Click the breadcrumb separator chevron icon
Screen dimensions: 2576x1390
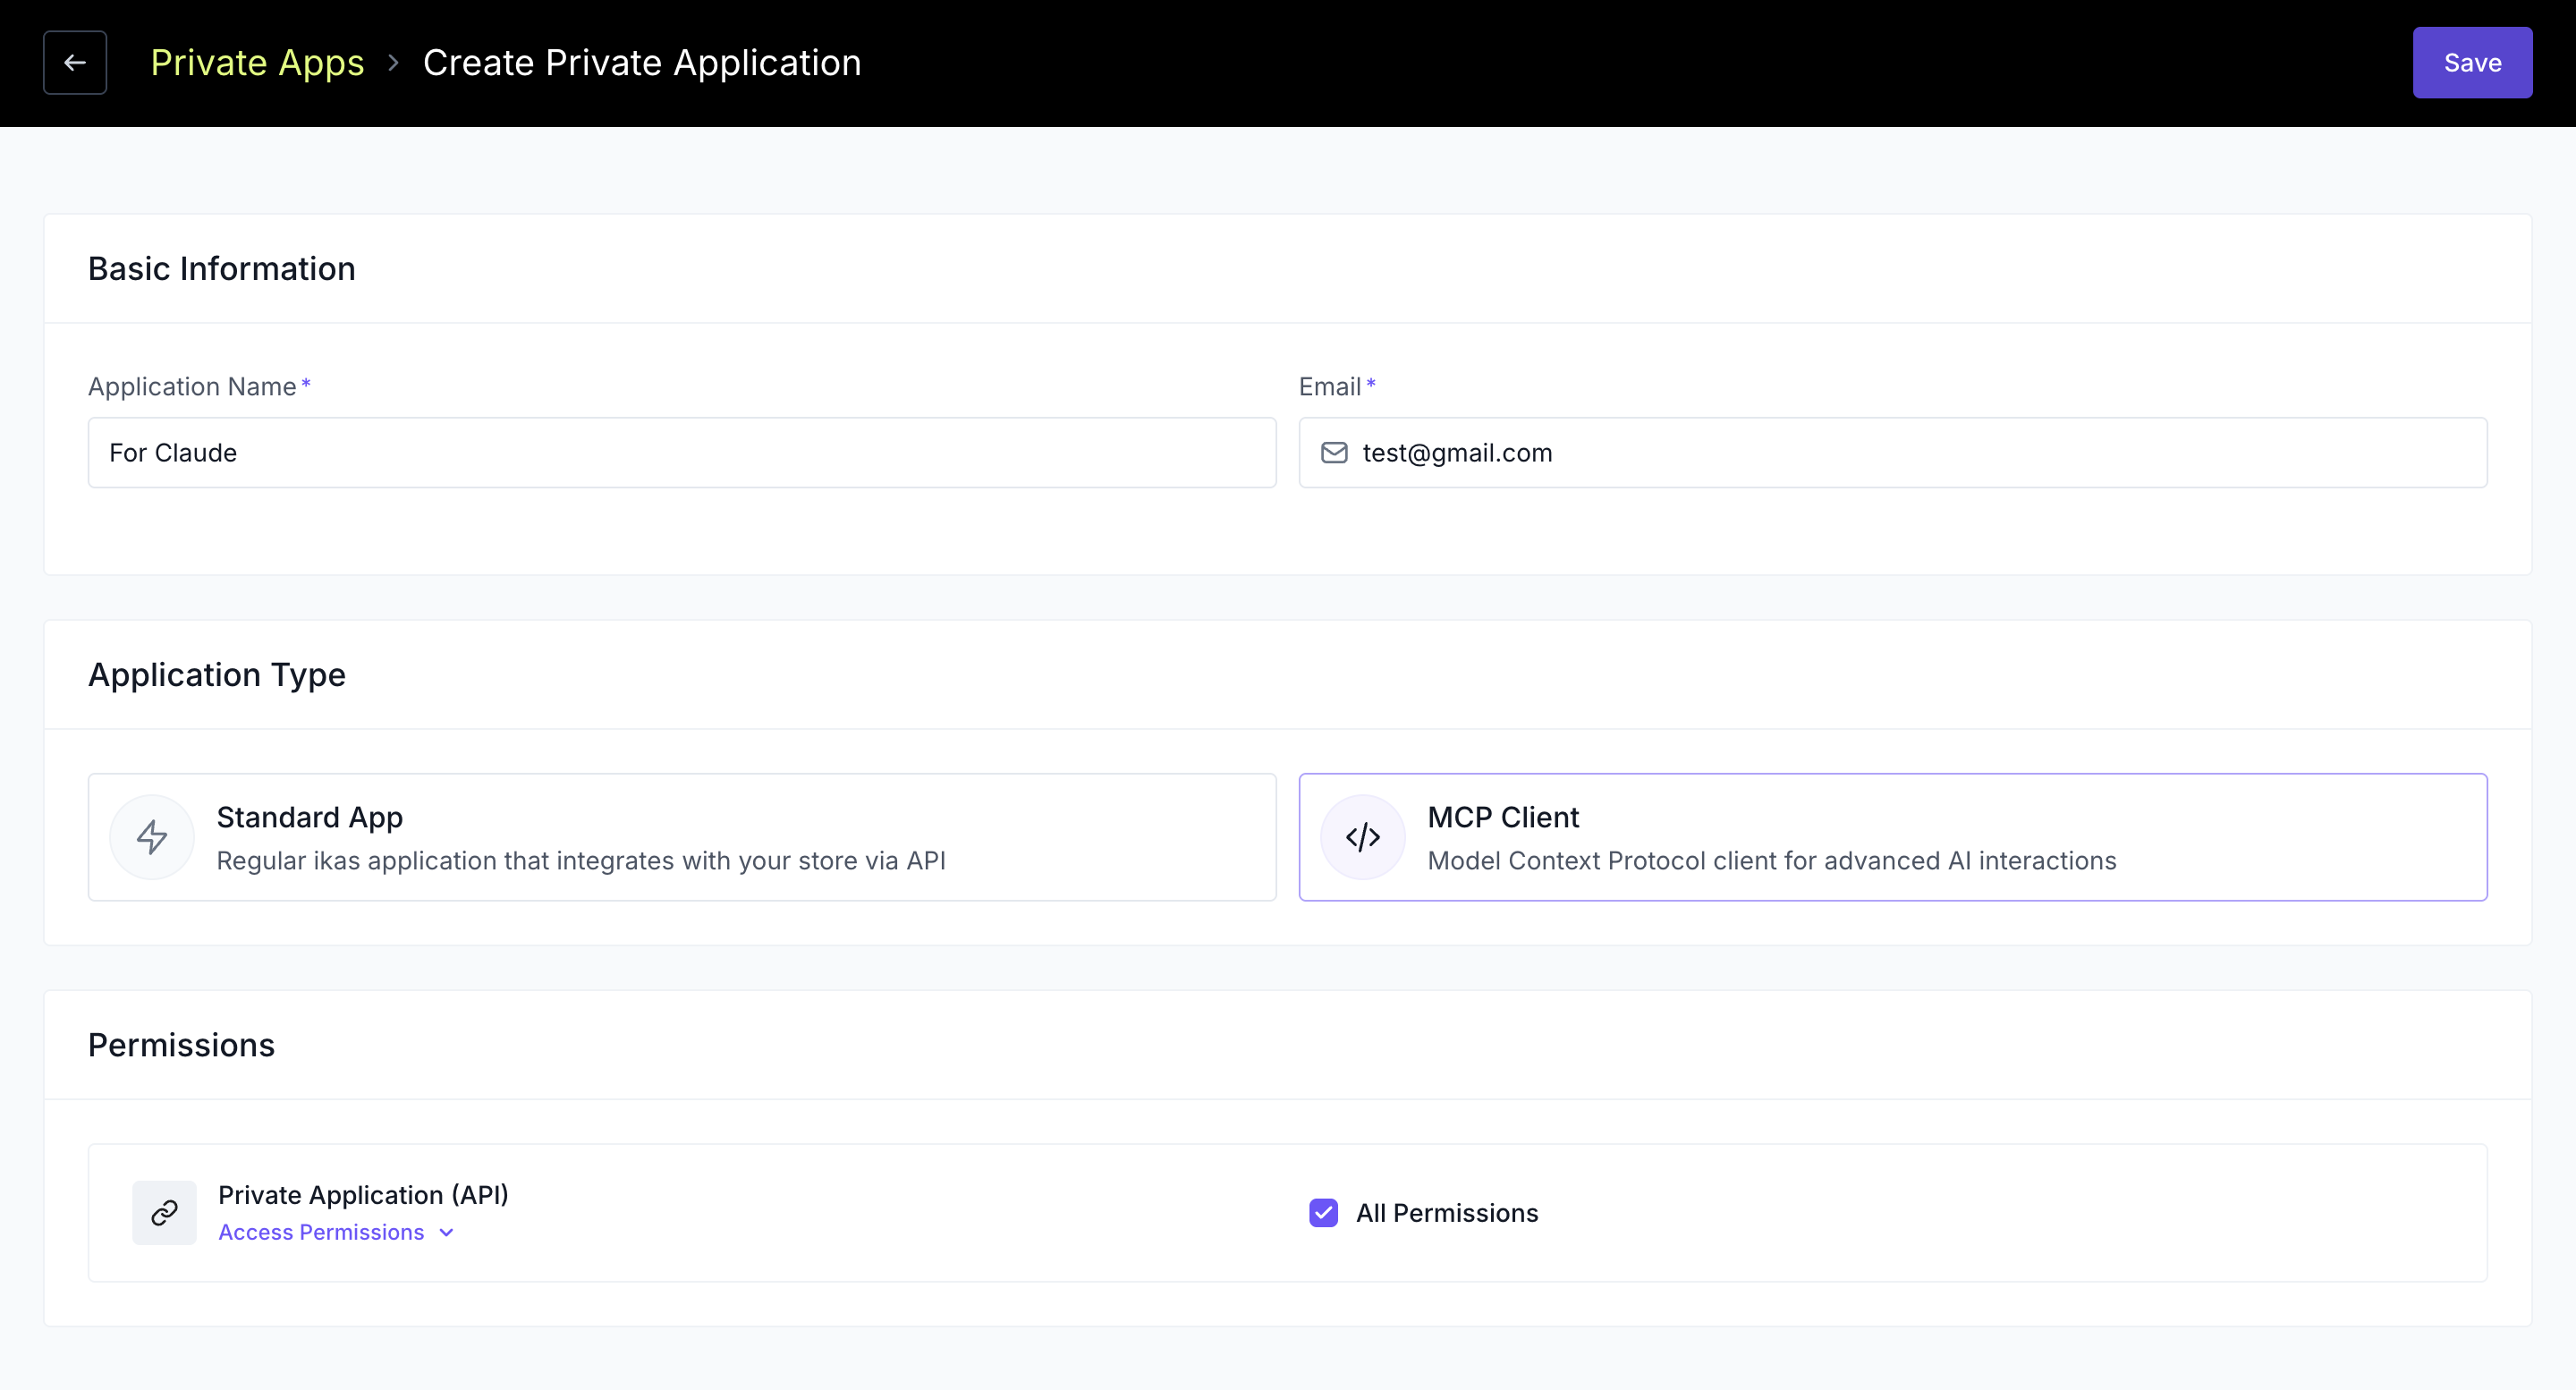[x=393, y=62]
